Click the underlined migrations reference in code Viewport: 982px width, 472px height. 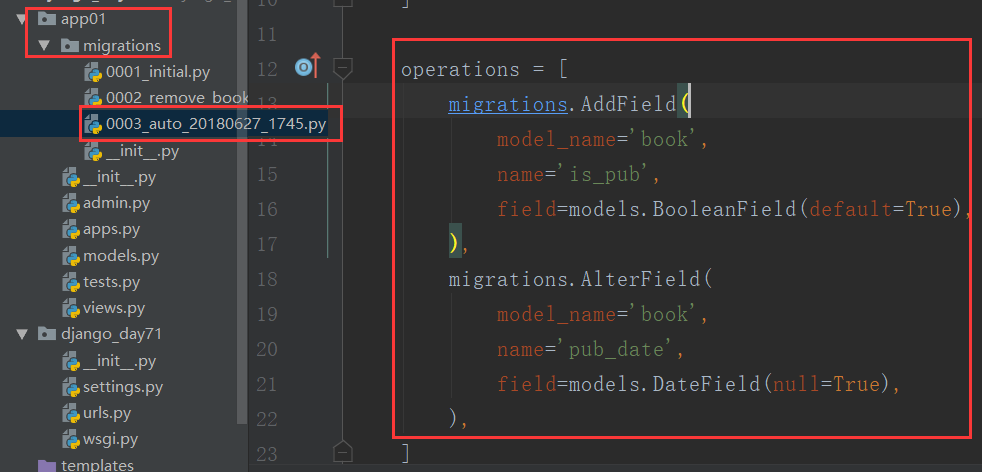tap(494, 104)
